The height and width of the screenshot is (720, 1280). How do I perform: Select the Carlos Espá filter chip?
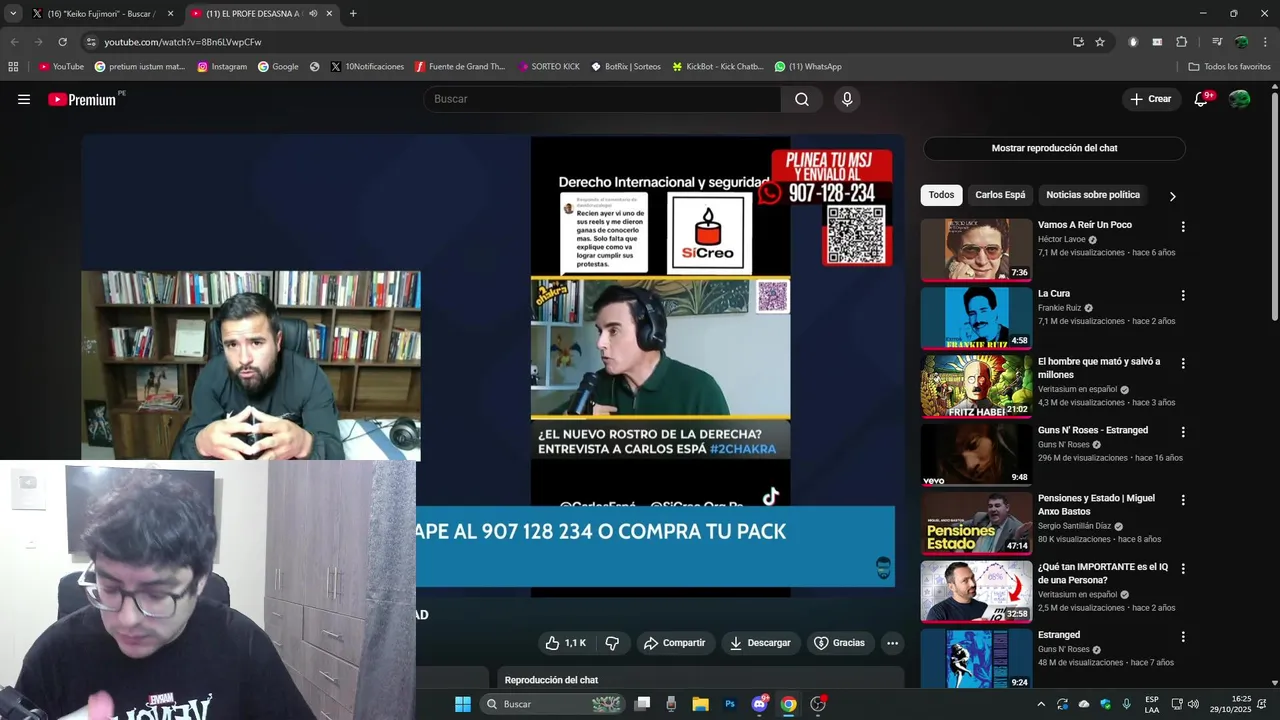tap(1000, 195)
